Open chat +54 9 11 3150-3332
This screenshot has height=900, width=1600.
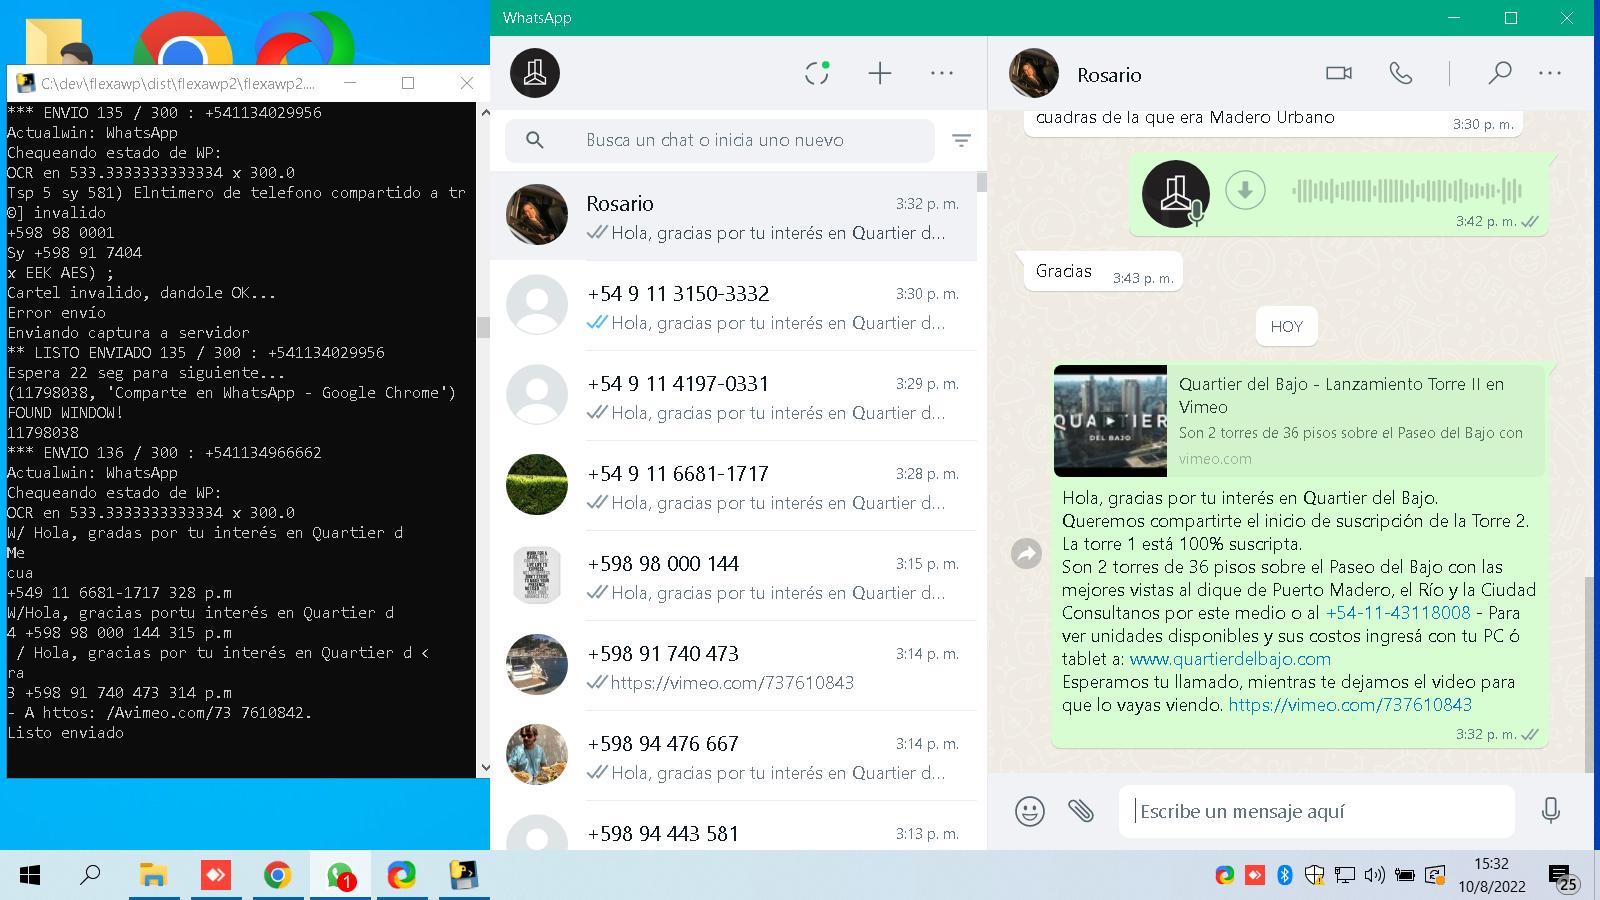coord(733,306)
